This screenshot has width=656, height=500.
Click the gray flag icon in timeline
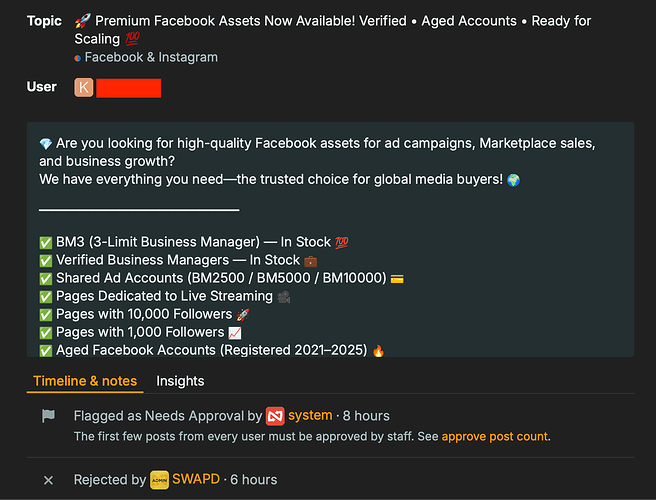coord(49,416)
